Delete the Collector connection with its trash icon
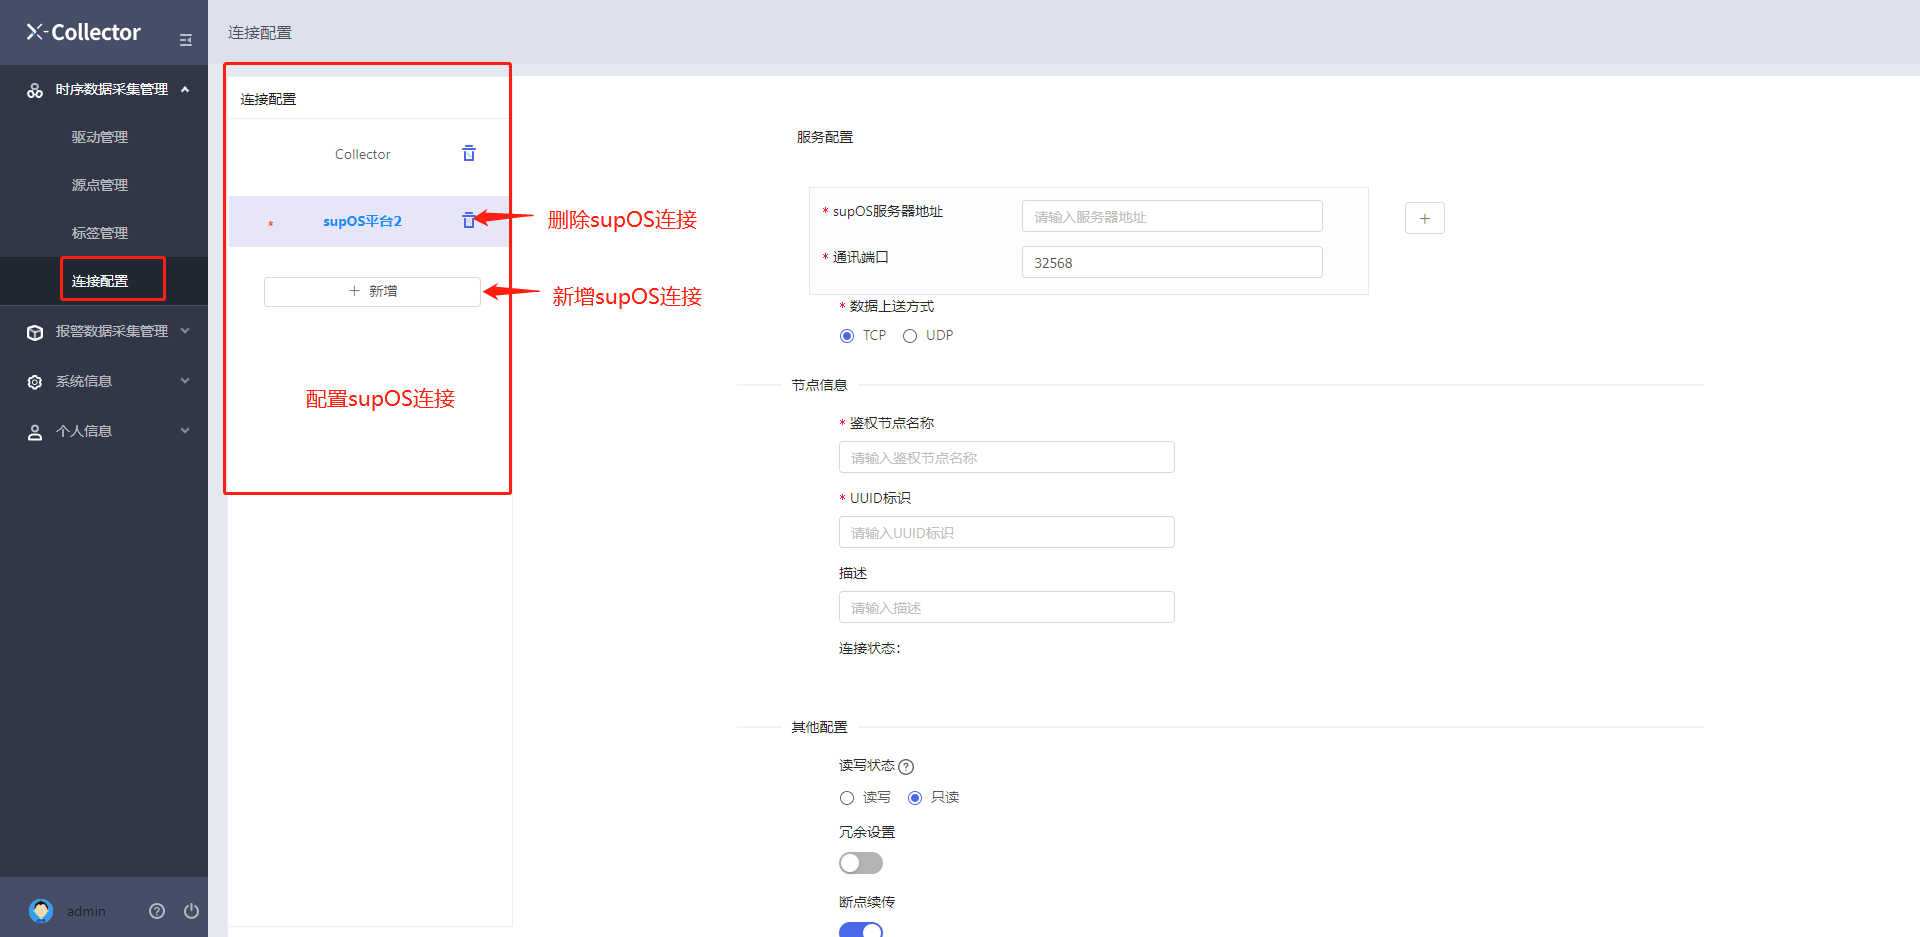 469,154
